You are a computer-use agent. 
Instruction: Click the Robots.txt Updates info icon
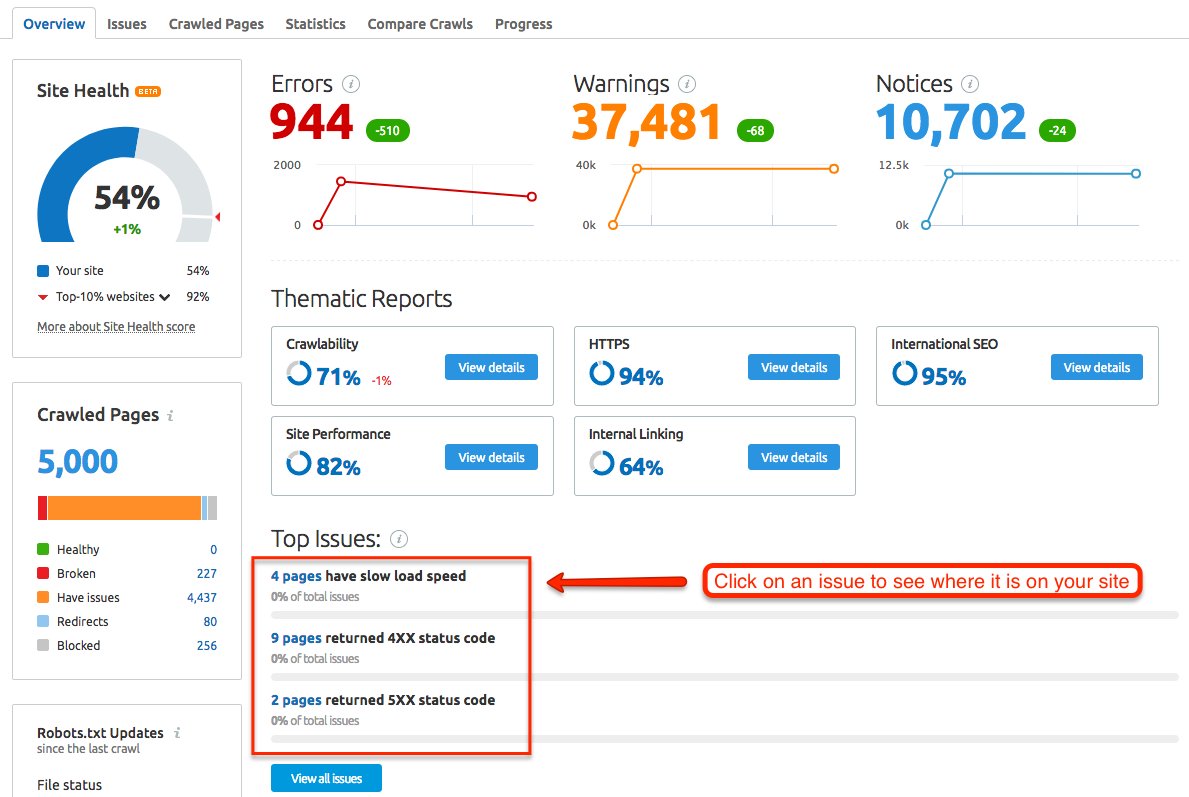178,733
